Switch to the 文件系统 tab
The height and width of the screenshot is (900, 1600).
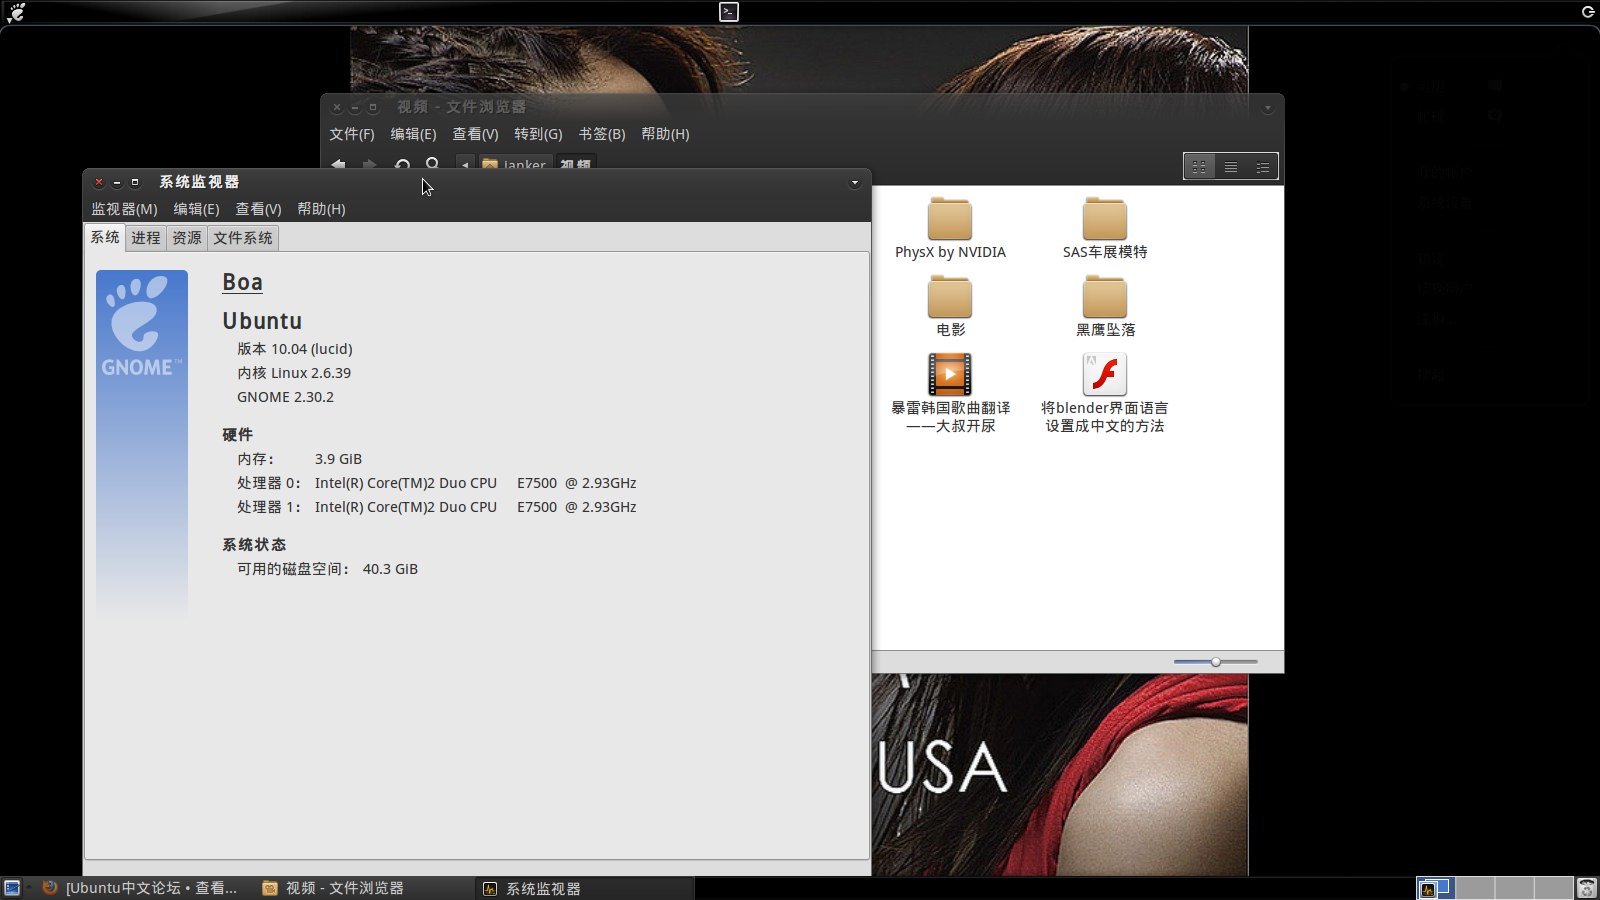pos(242,238)
